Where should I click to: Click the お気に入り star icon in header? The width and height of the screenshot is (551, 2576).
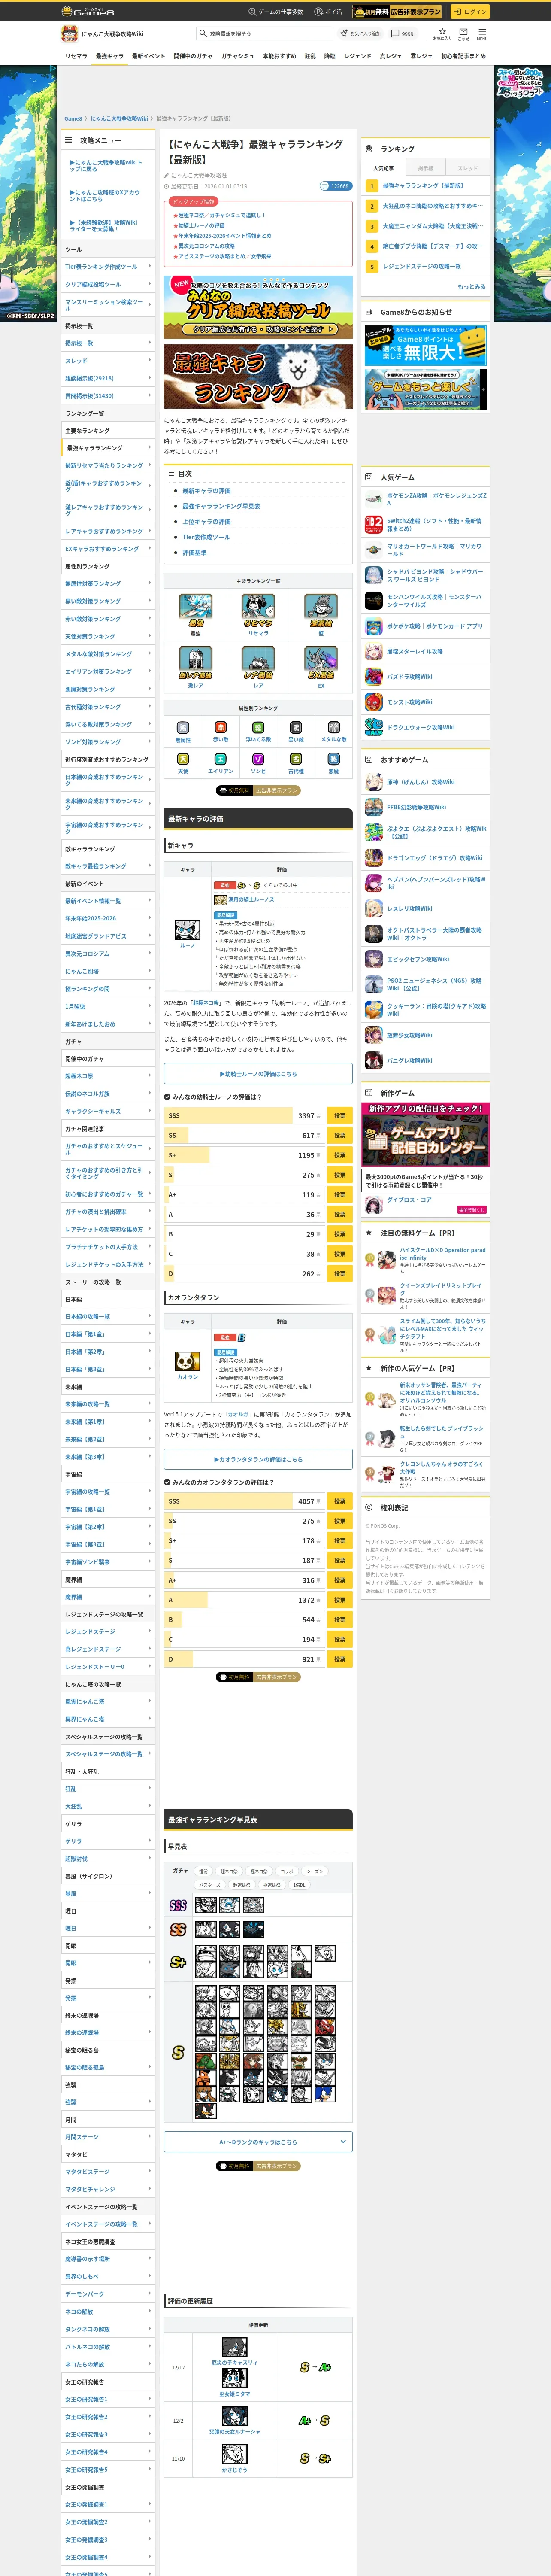(442, 33)
